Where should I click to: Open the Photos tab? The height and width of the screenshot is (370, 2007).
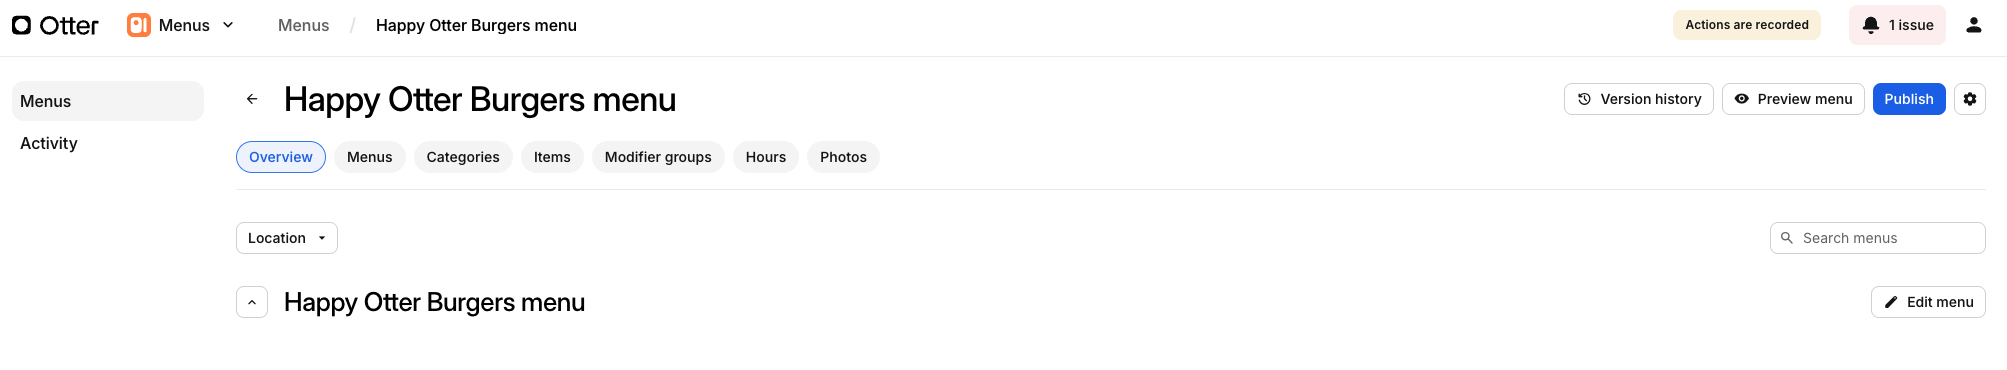click(x=843, y=157)
